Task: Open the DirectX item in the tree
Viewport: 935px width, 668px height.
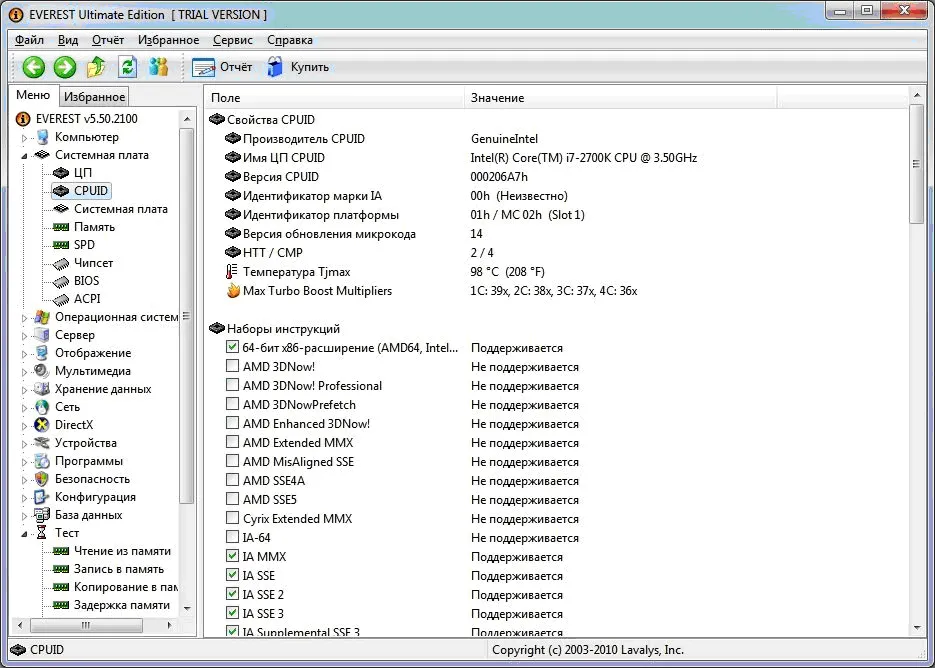Action: pyautogui.click(x=74, y=425)
